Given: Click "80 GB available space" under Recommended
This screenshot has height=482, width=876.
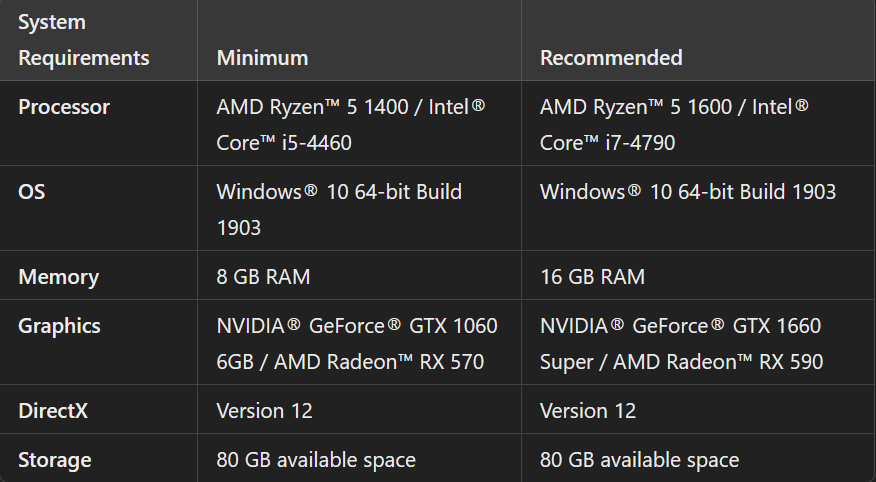Looking at the screenshot, I should tap(639, 460).
